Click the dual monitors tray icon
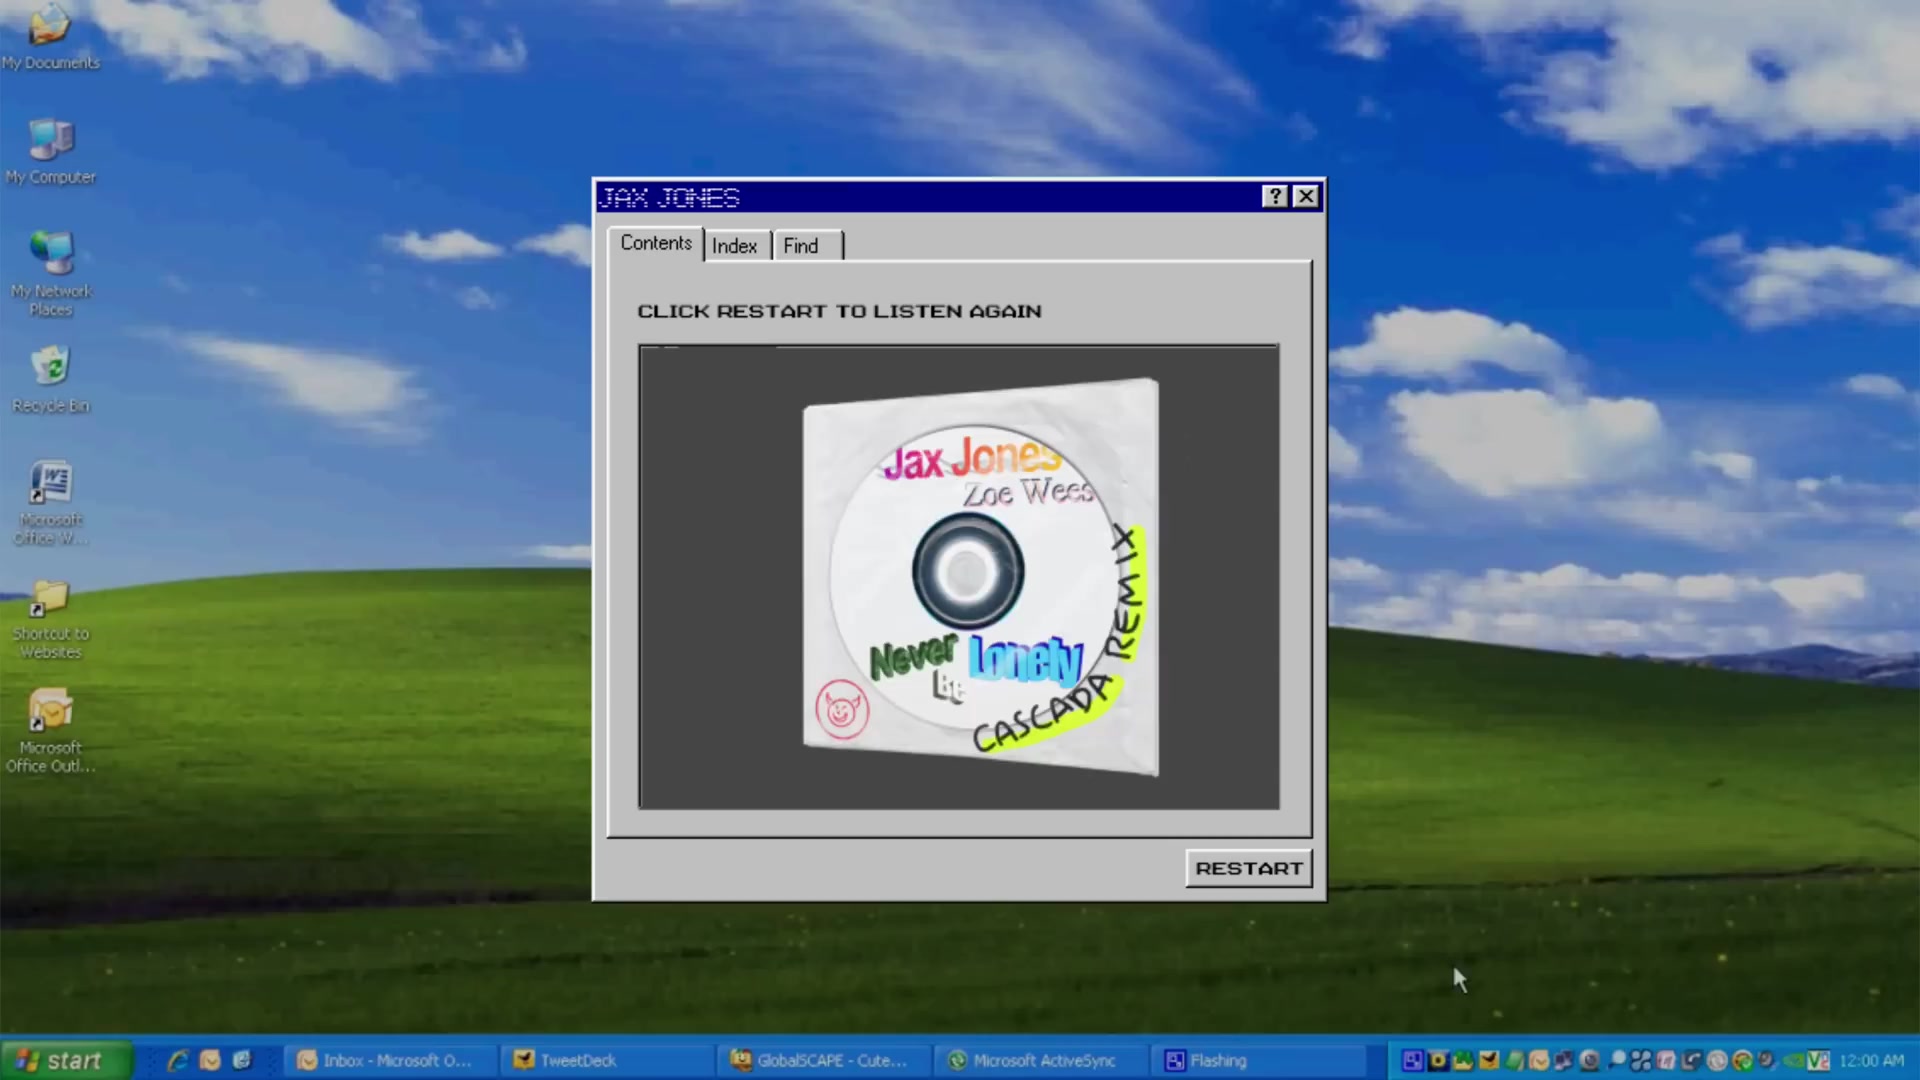 pos(1564,1060)
